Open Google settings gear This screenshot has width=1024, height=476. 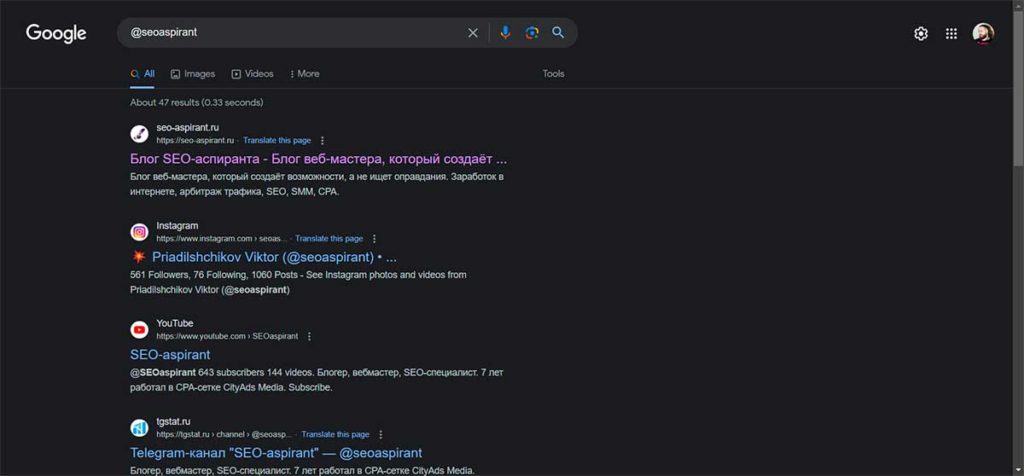(921, 34)
